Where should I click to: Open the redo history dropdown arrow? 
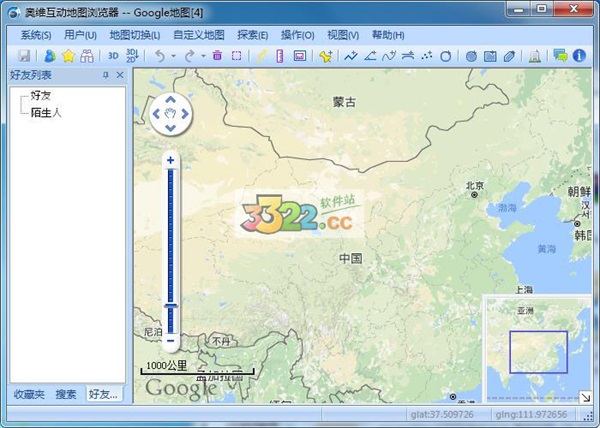pyautogui.click(x=204, y=56)
